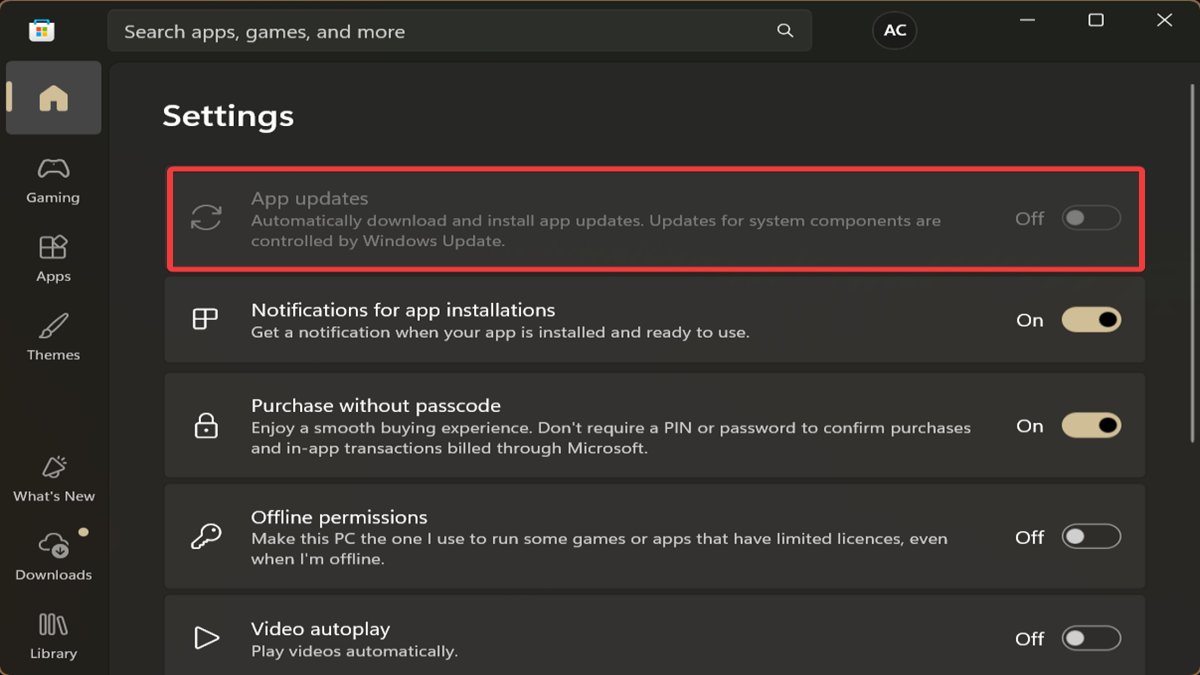Open the Themes section
Screen dimensions: 1200x675
pos(53,338)
